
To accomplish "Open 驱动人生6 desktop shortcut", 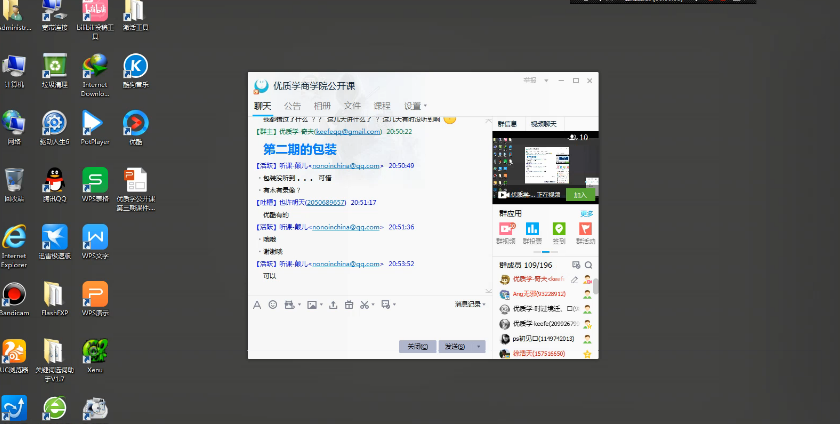I will [x=54, y=128].
